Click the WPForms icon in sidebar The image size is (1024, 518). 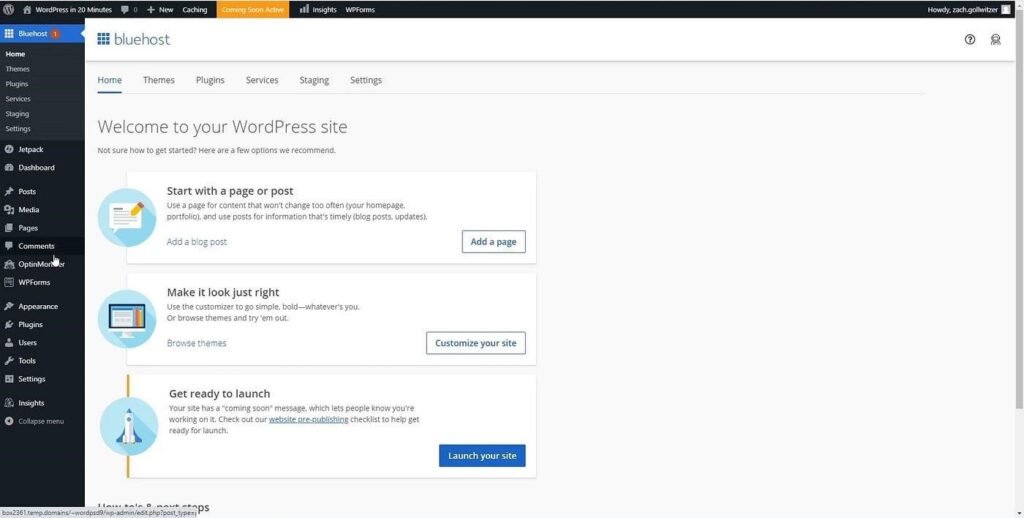pyautogui.click(x=9, y=282)
